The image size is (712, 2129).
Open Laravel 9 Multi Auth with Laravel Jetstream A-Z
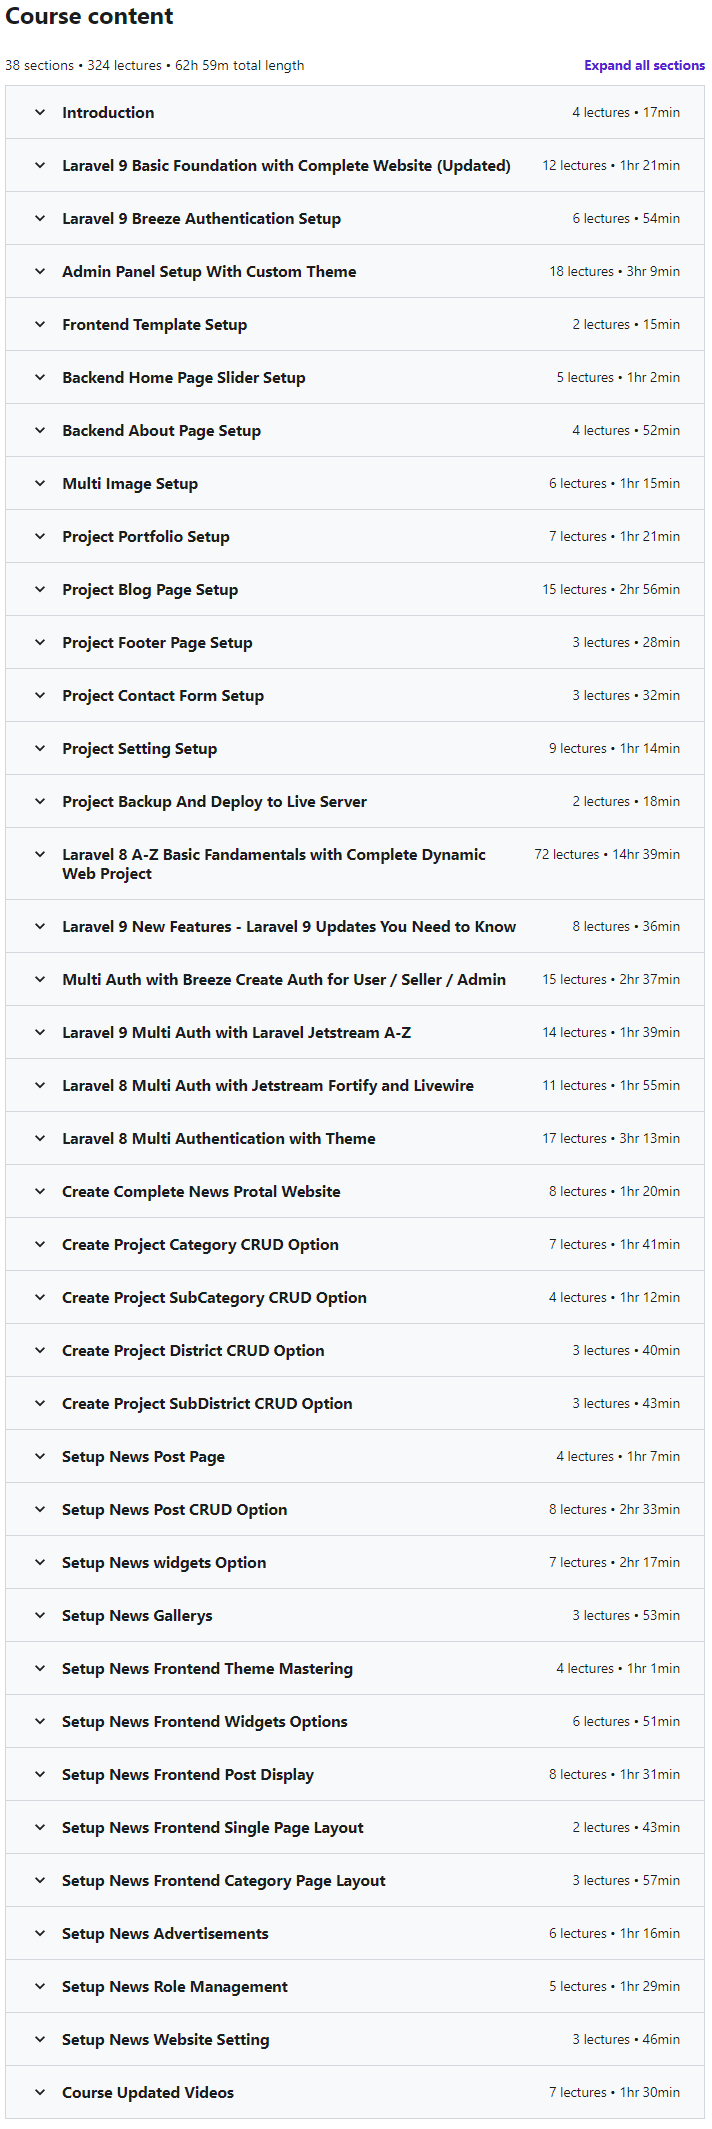tap(236, 1033)
